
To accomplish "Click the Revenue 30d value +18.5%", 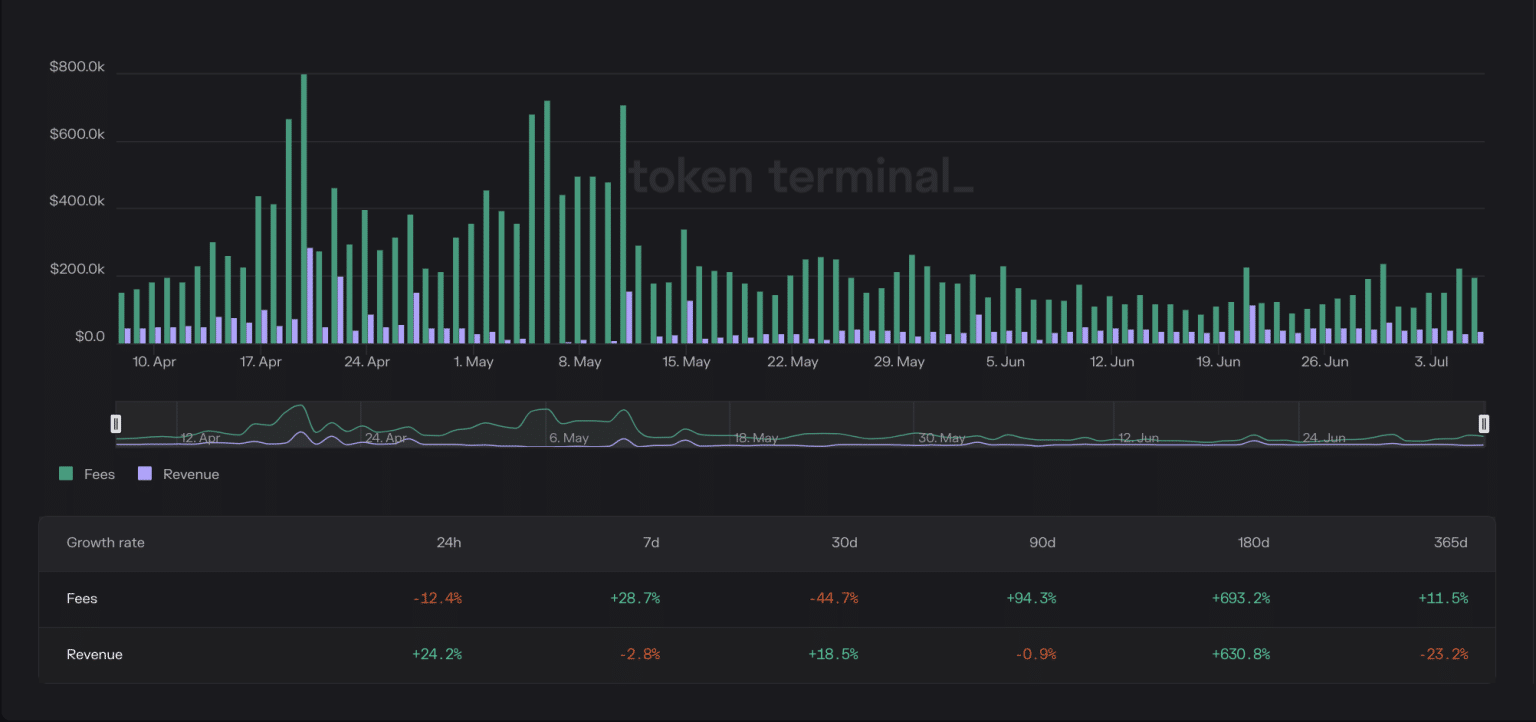I will [x=833, y=655].
